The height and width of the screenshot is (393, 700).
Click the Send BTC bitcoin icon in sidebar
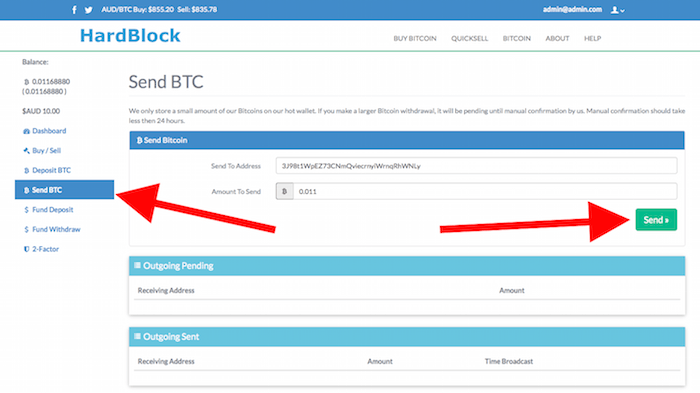click(x=26, y=190)
